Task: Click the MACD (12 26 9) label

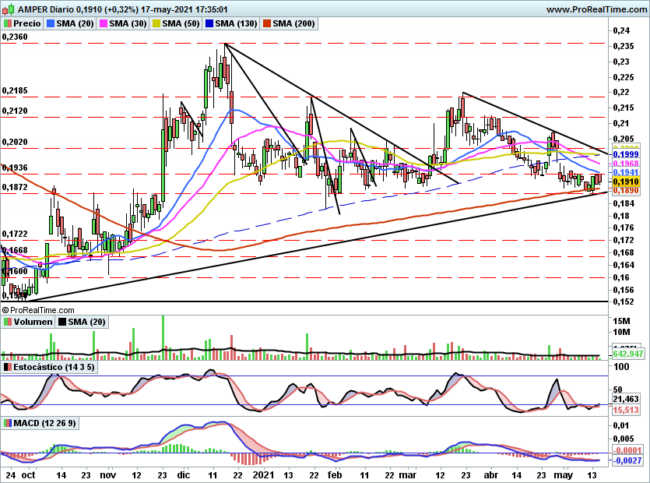Action: (45, 423)
